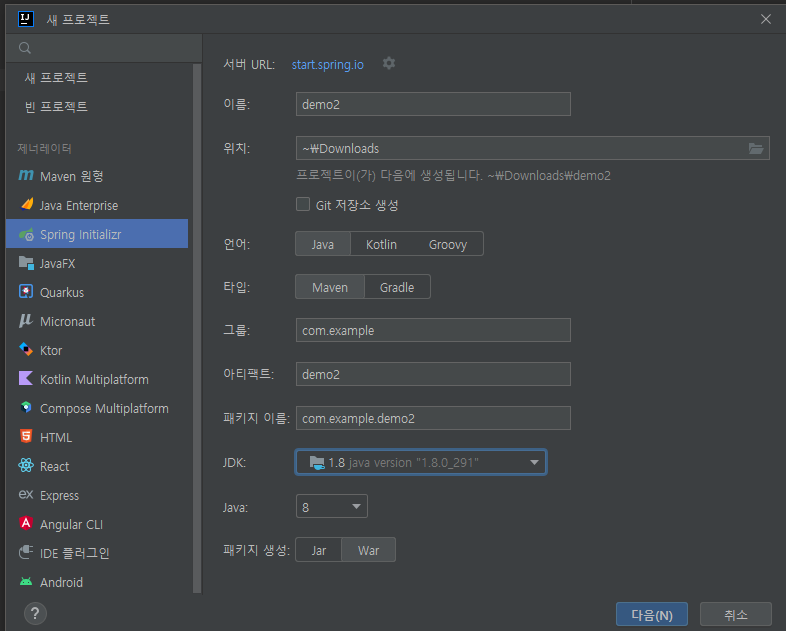Select Micronaut generator entry
Viewport: 786px width, 631px height.
[98, 321]
